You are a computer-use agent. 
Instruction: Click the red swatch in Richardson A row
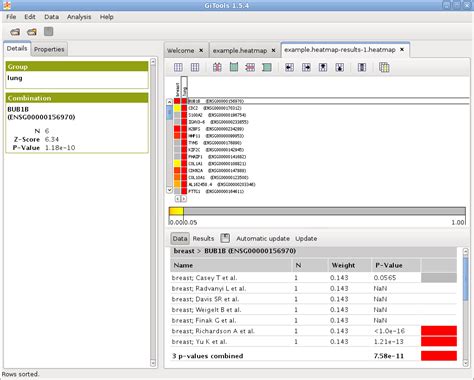[439, 331]
